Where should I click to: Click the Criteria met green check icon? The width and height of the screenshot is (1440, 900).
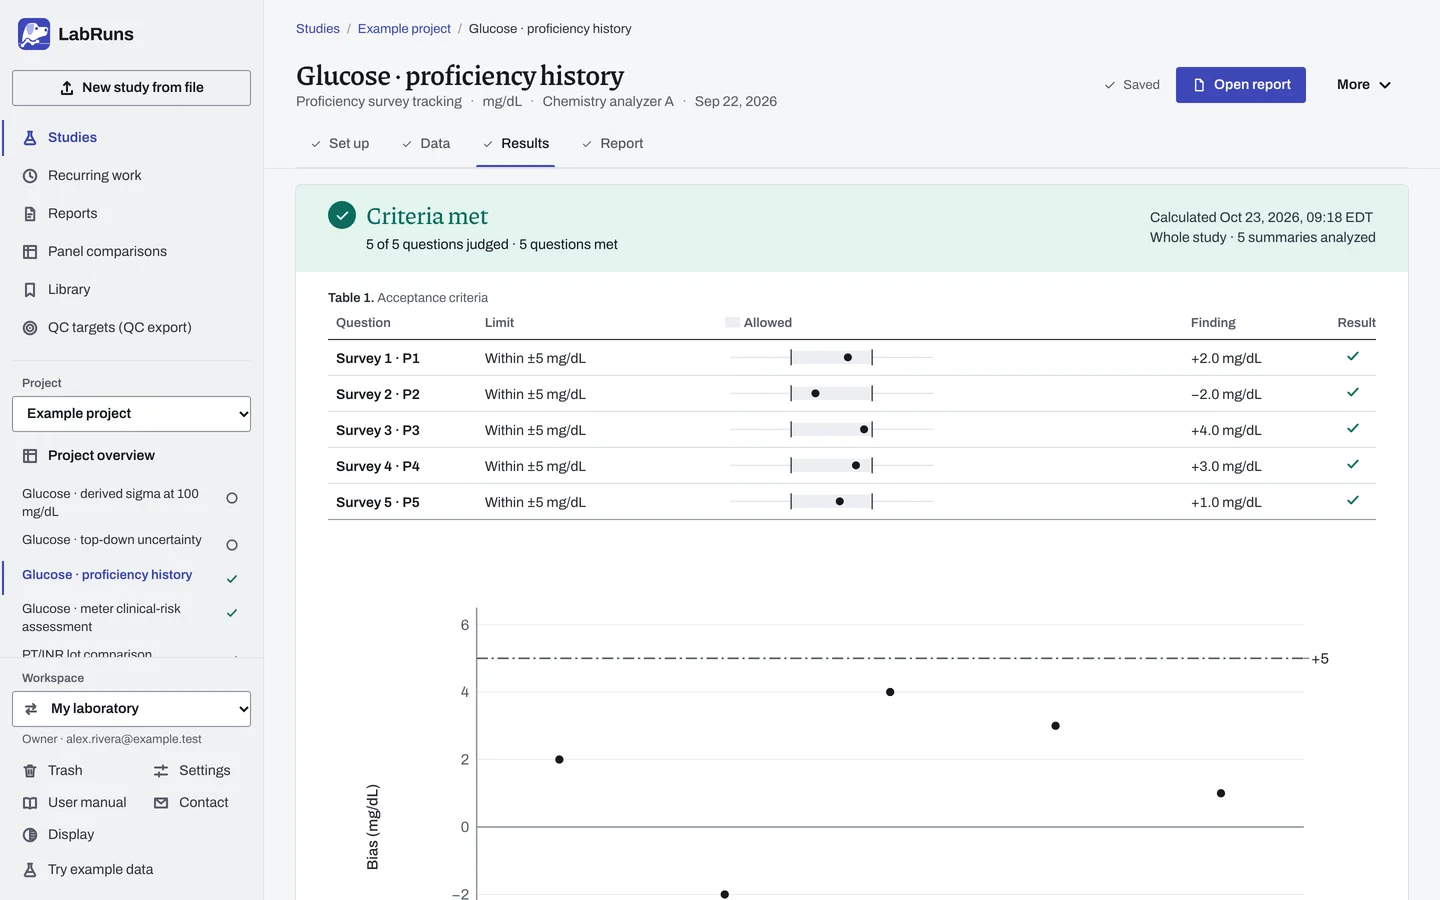point(342,215)
